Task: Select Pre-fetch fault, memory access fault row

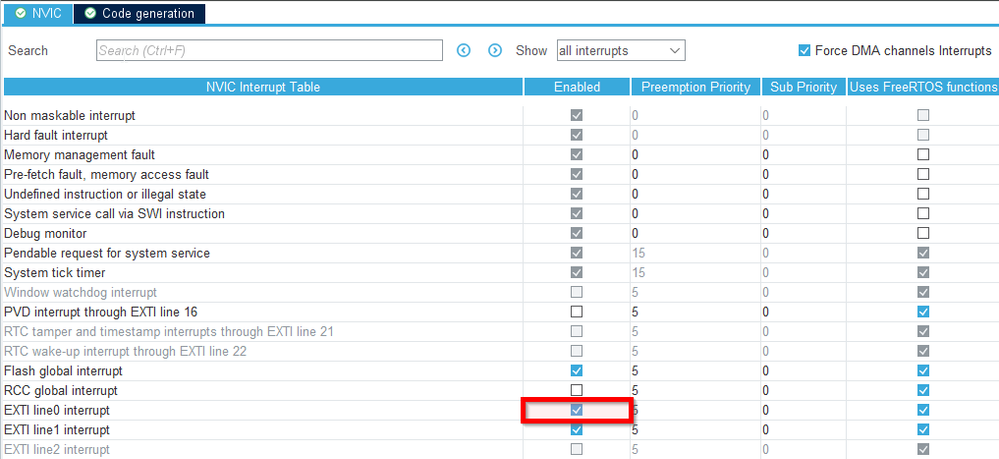Action: (106, 175)
